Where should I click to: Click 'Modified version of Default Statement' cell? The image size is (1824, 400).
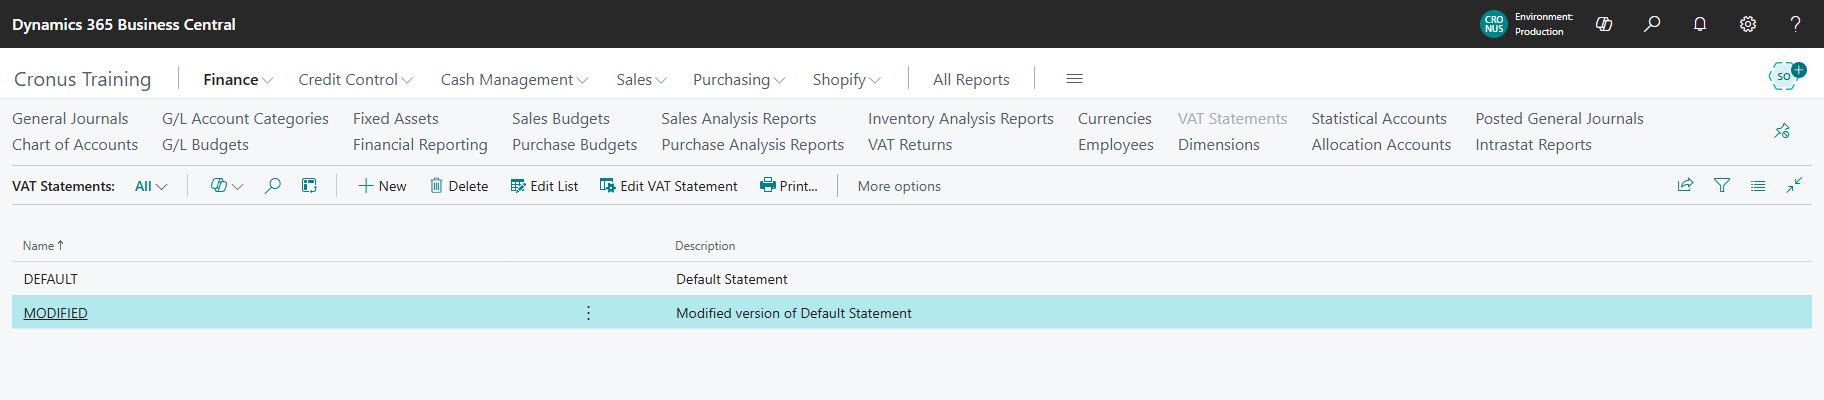793,313
